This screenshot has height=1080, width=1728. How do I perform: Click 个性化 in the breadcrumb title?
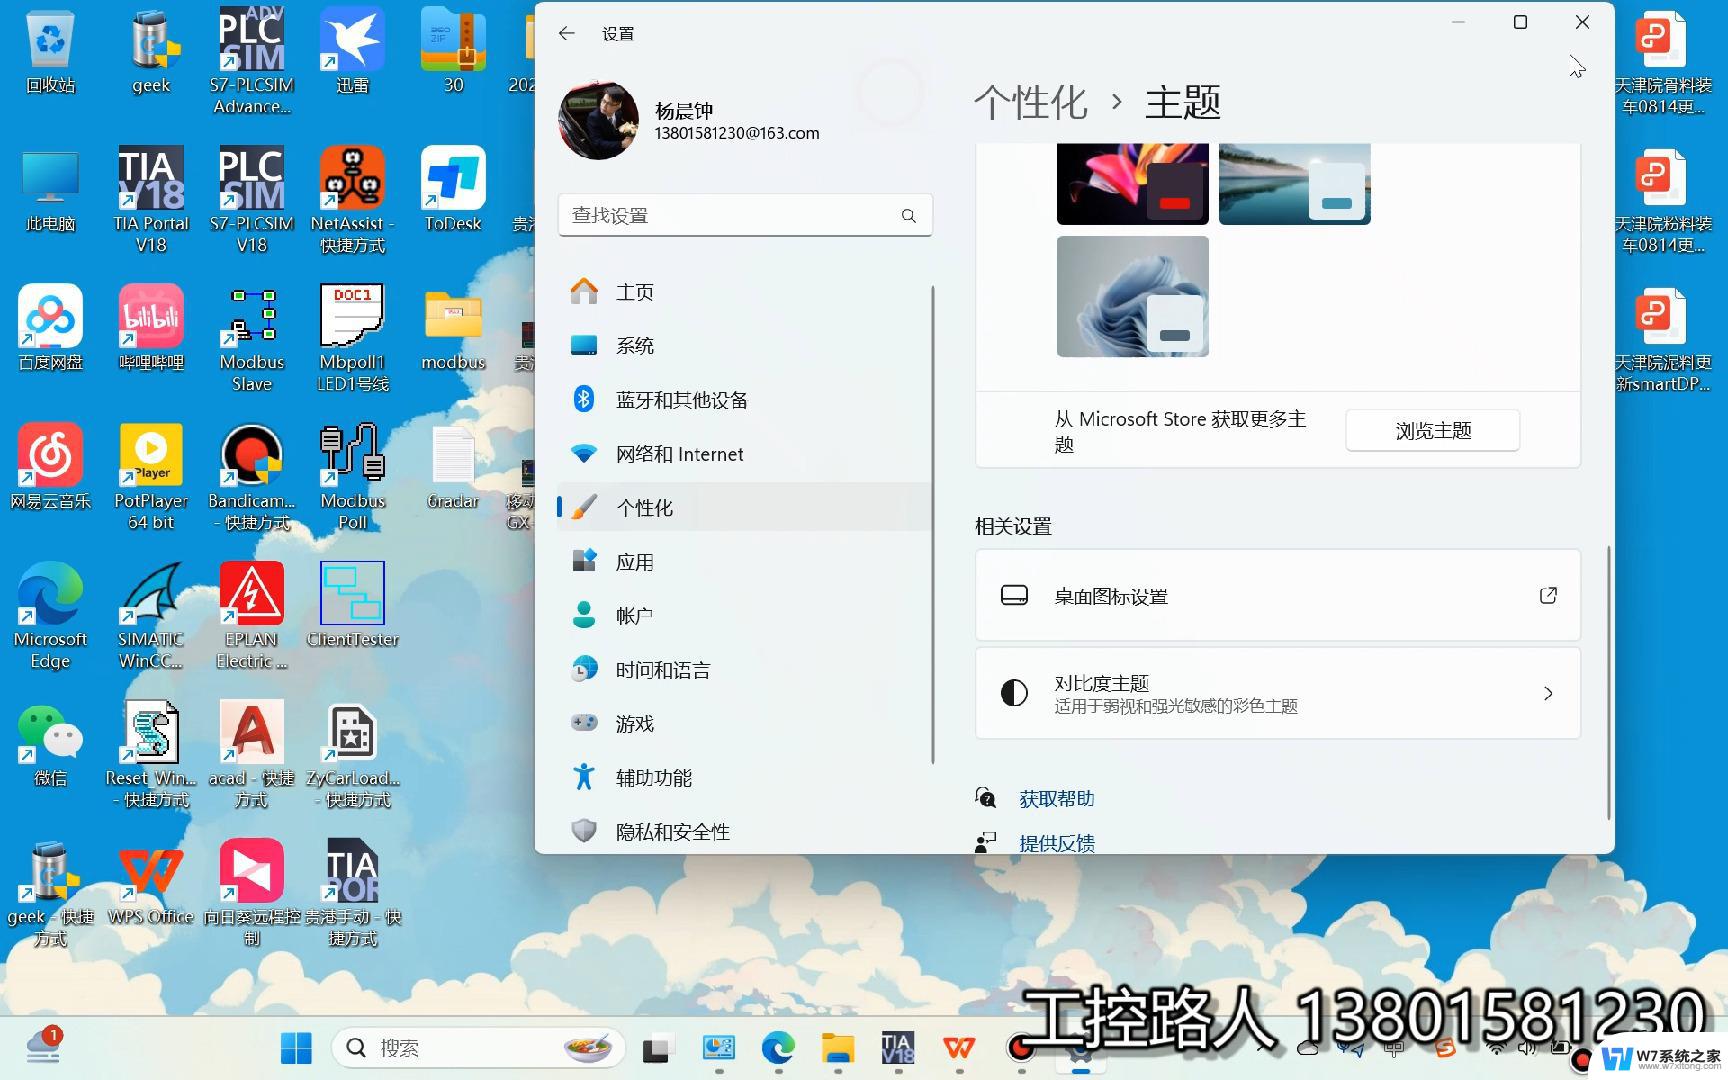(1031, 103)
